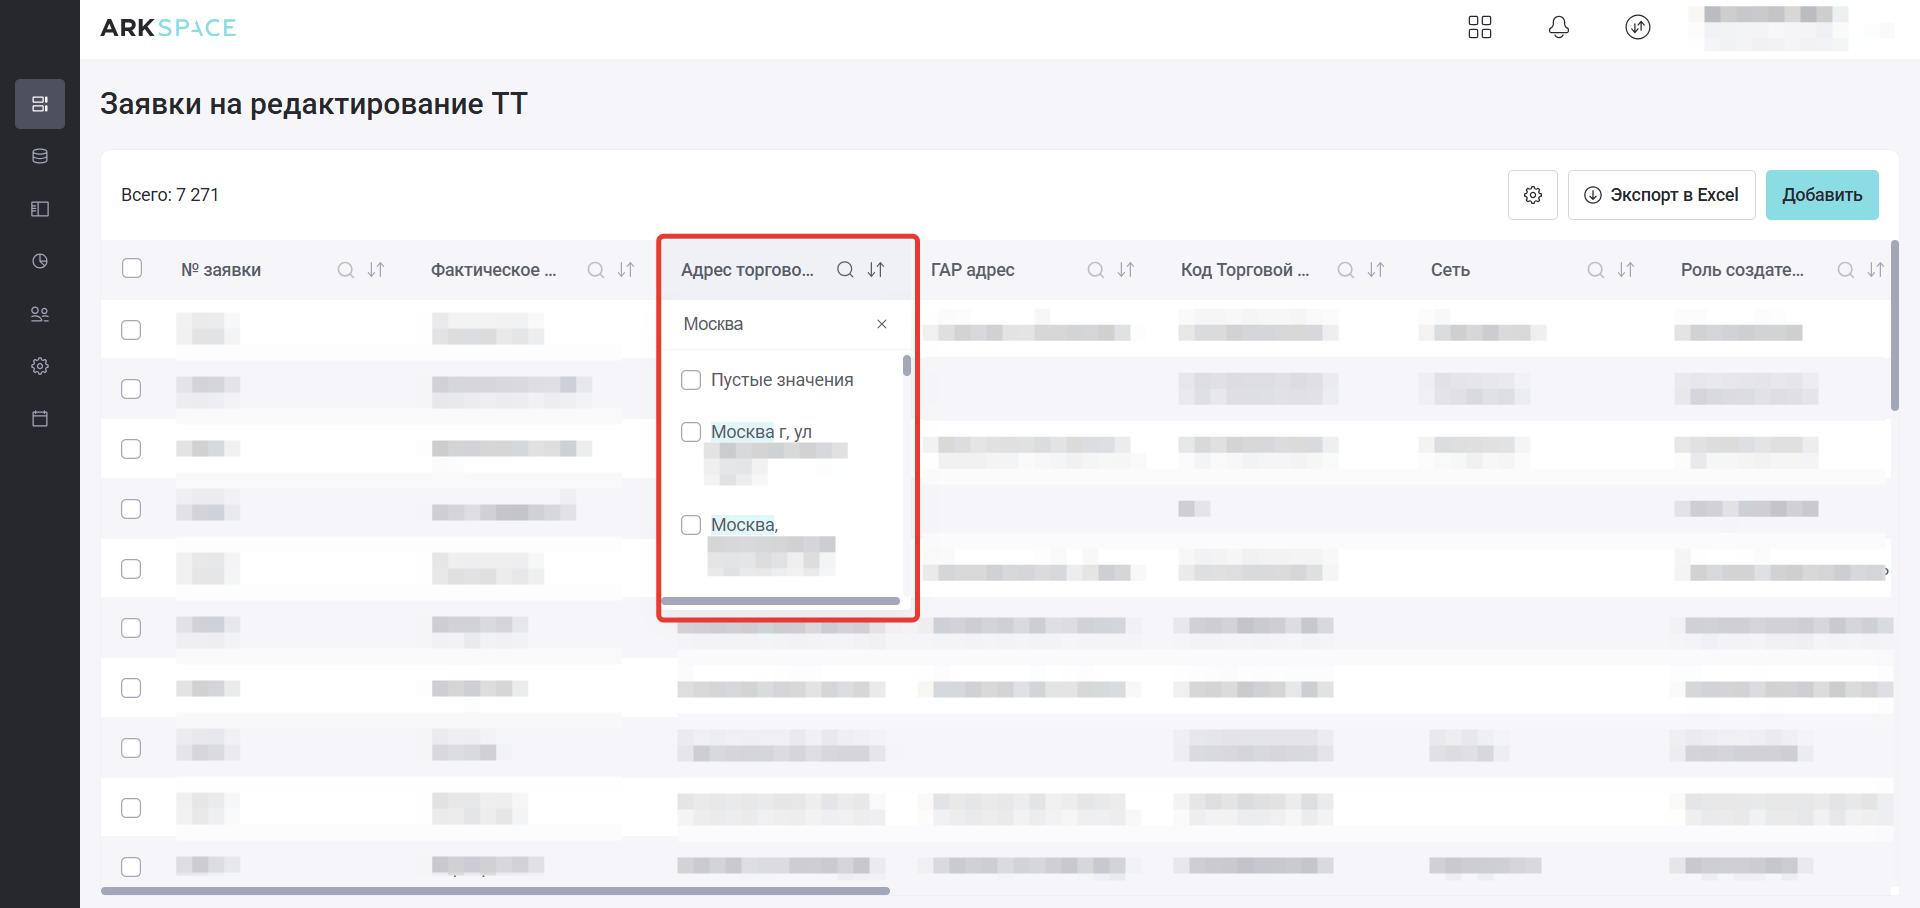The height and width of the screenshot is (908, 1920).
Task: Open the users icon in sidebar
Action: click(x=40, y=314)
